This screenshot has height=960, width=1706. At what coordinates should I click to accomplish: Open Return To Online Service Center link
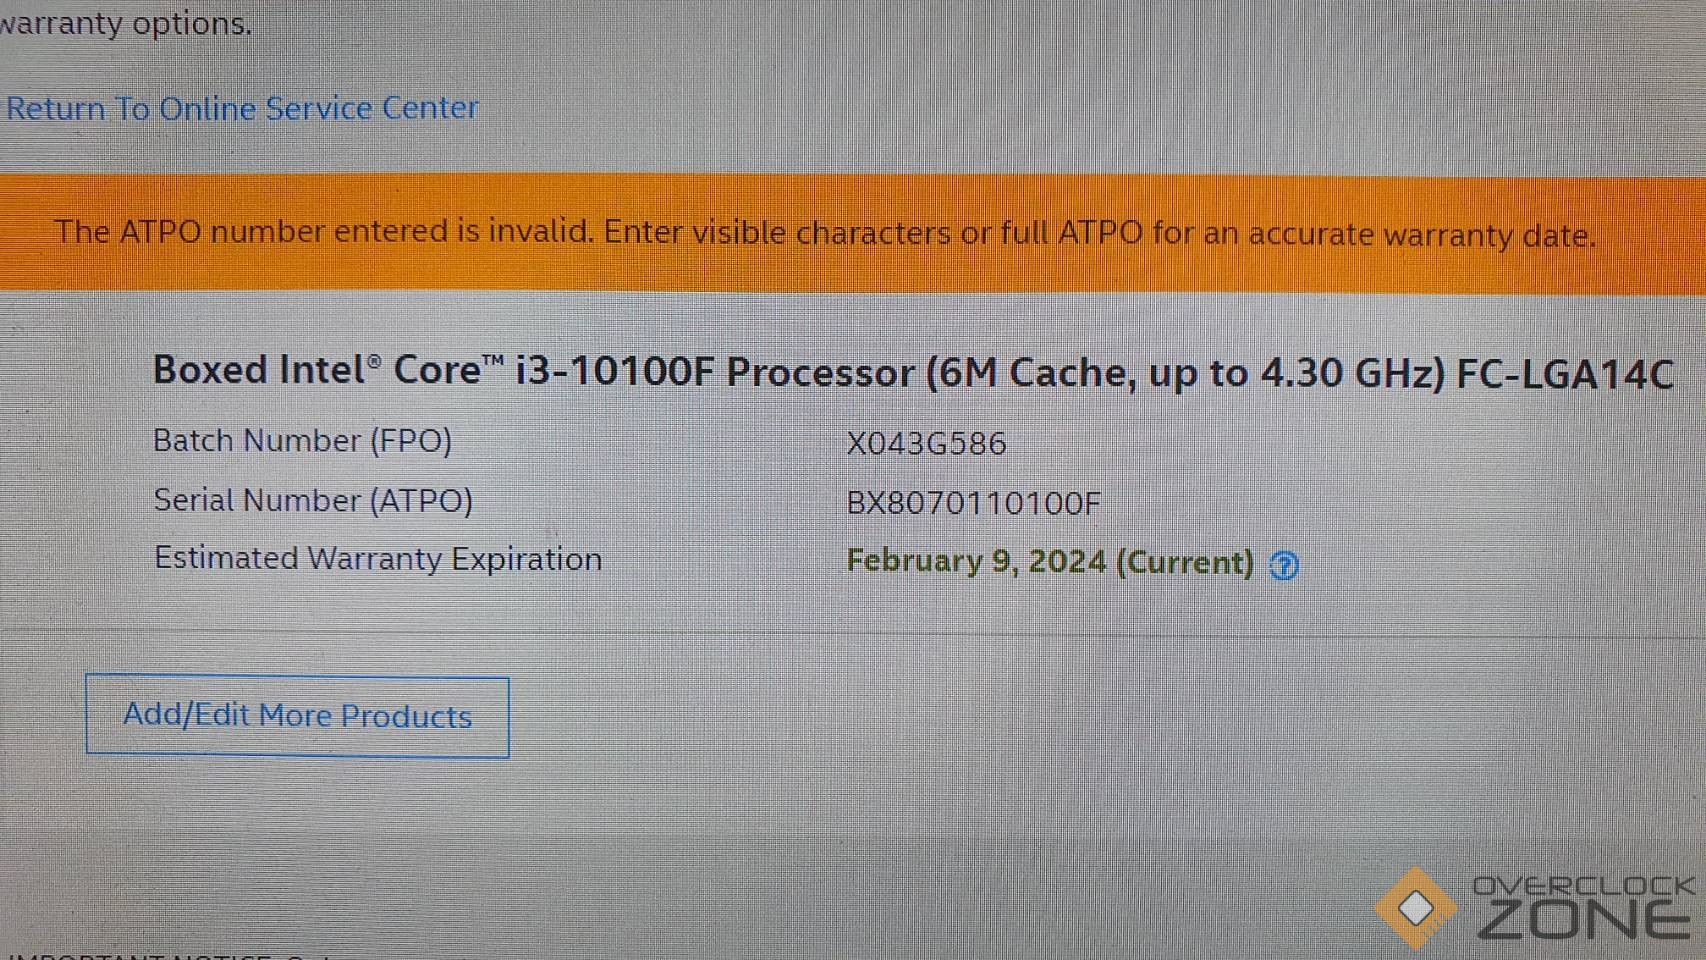[x=242, y=108]
